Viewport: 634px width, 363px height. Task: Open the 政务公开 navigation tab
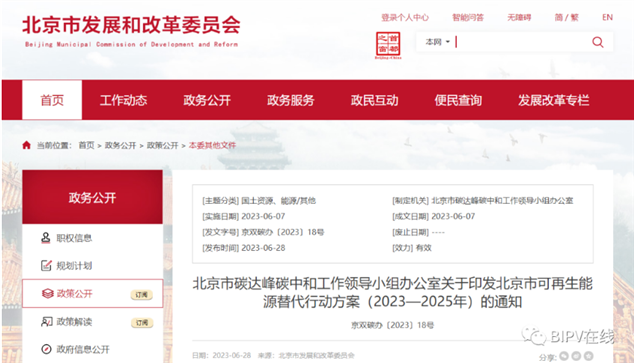coord(207,100)
